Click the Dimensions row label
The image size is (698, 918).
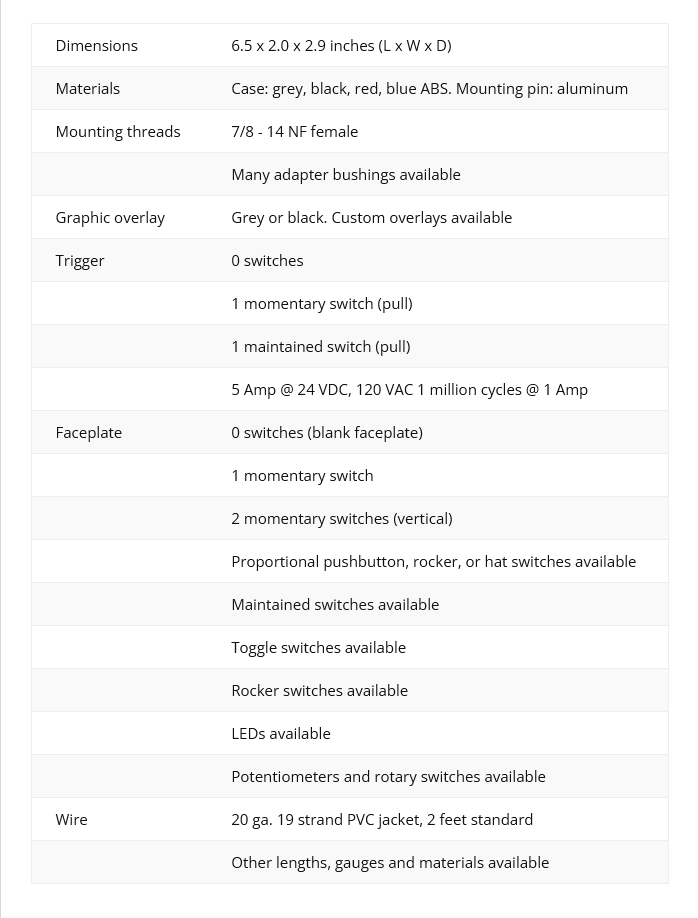97,46
